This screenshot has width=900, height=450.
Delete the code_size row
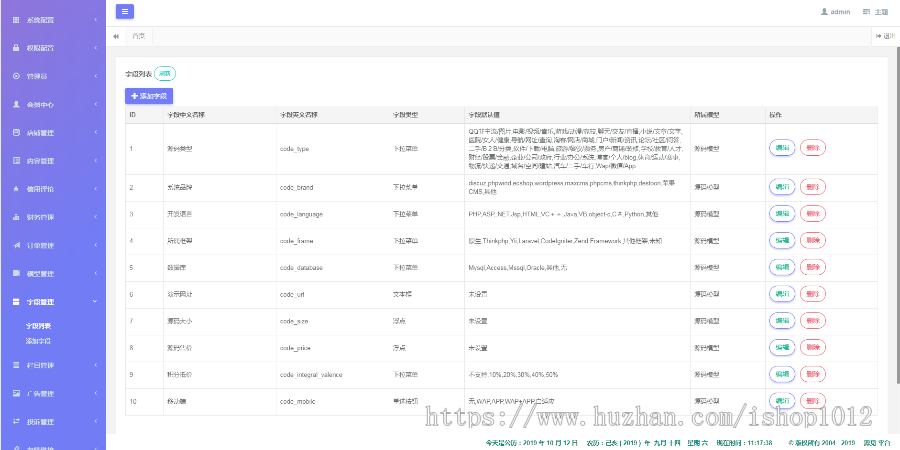pos(813,321)
